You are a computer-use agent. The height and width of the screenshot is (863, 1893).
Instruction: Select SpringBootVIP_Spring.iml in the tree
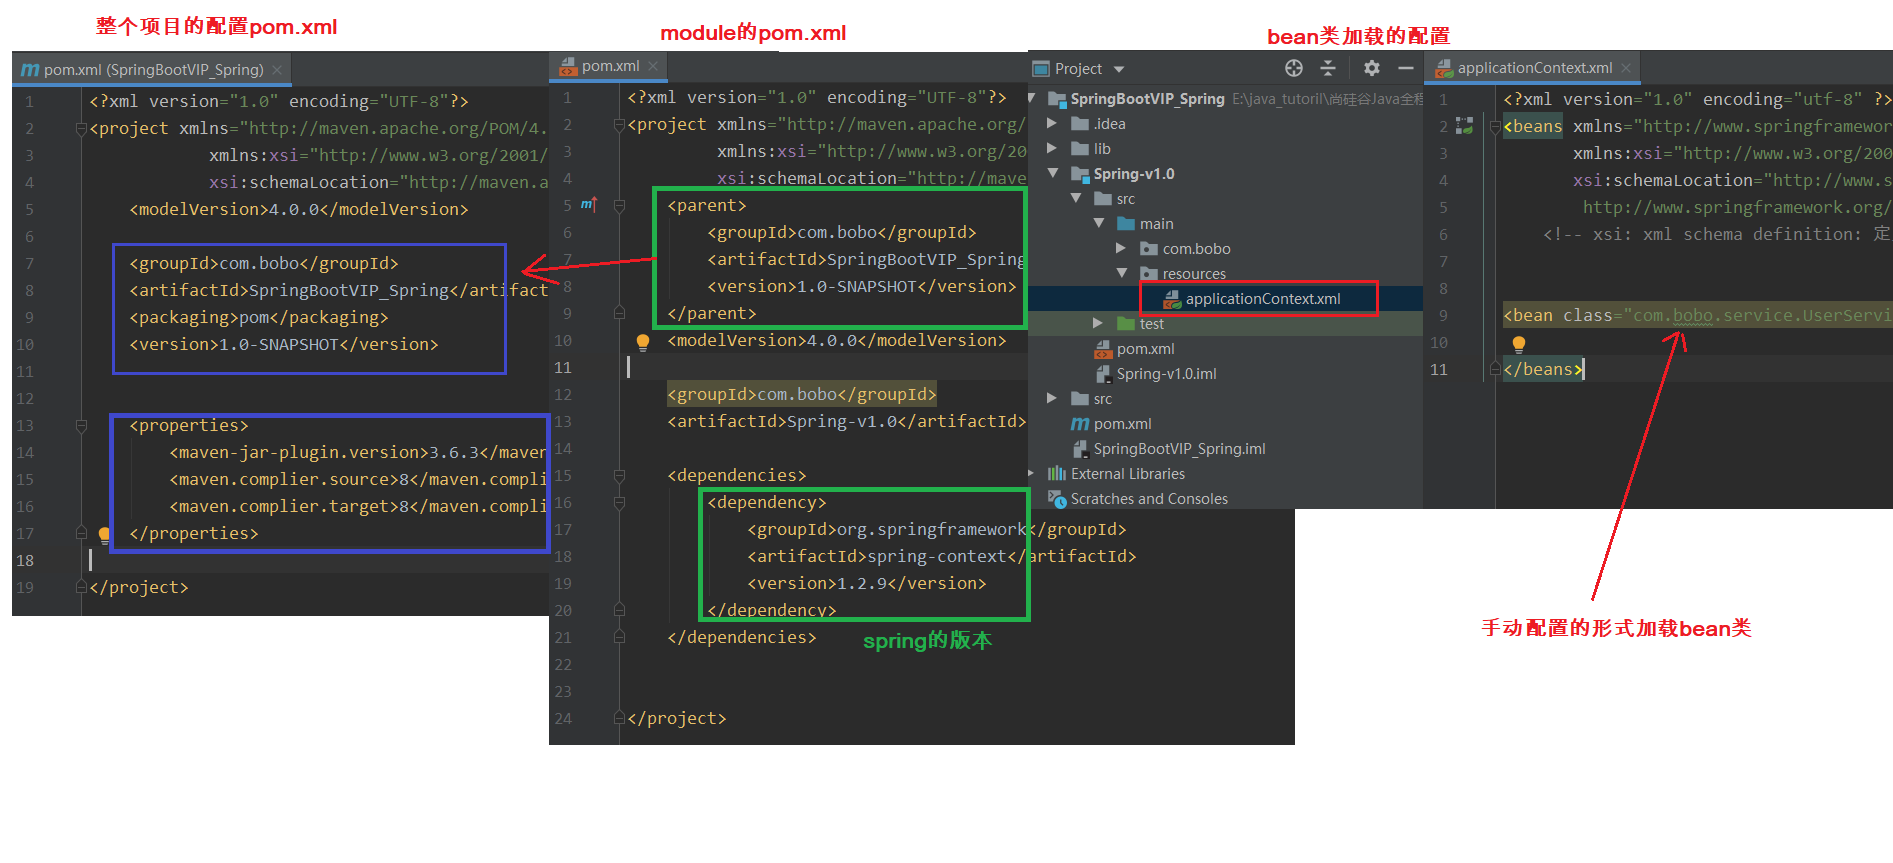(x=1179, y=449)
